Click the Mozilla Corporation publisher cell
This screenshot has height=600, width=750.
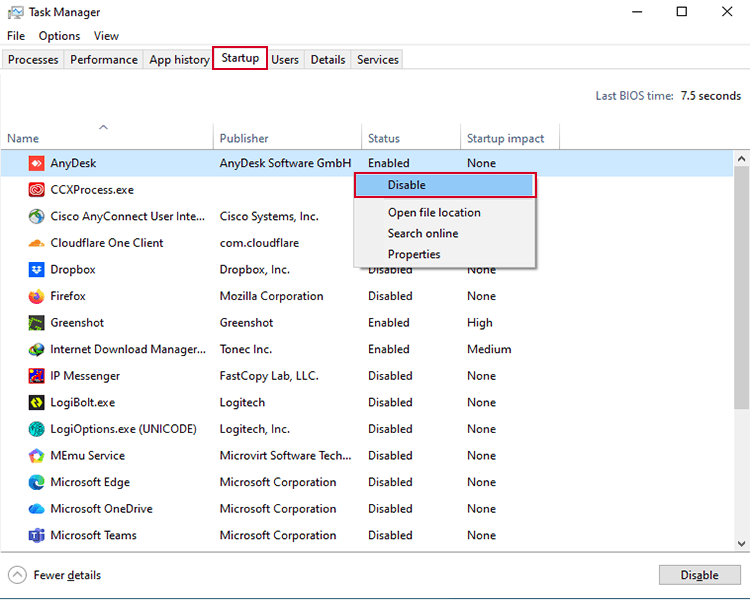point(271,296)
